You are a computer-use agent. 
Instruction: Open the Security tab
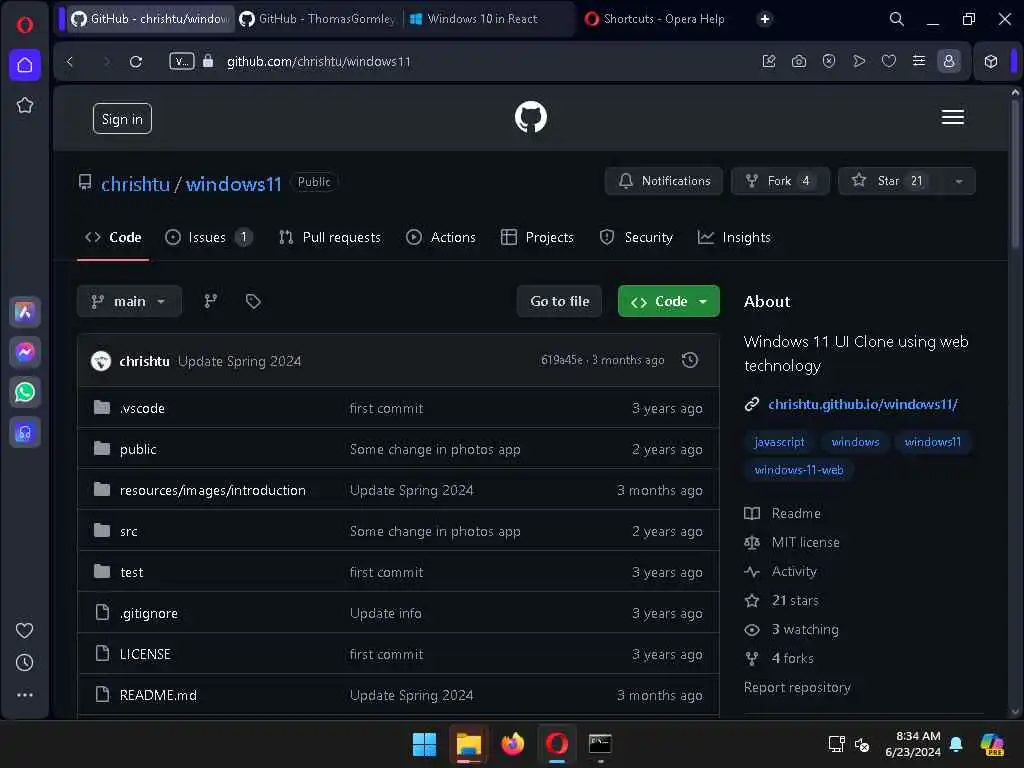point(636,237)
